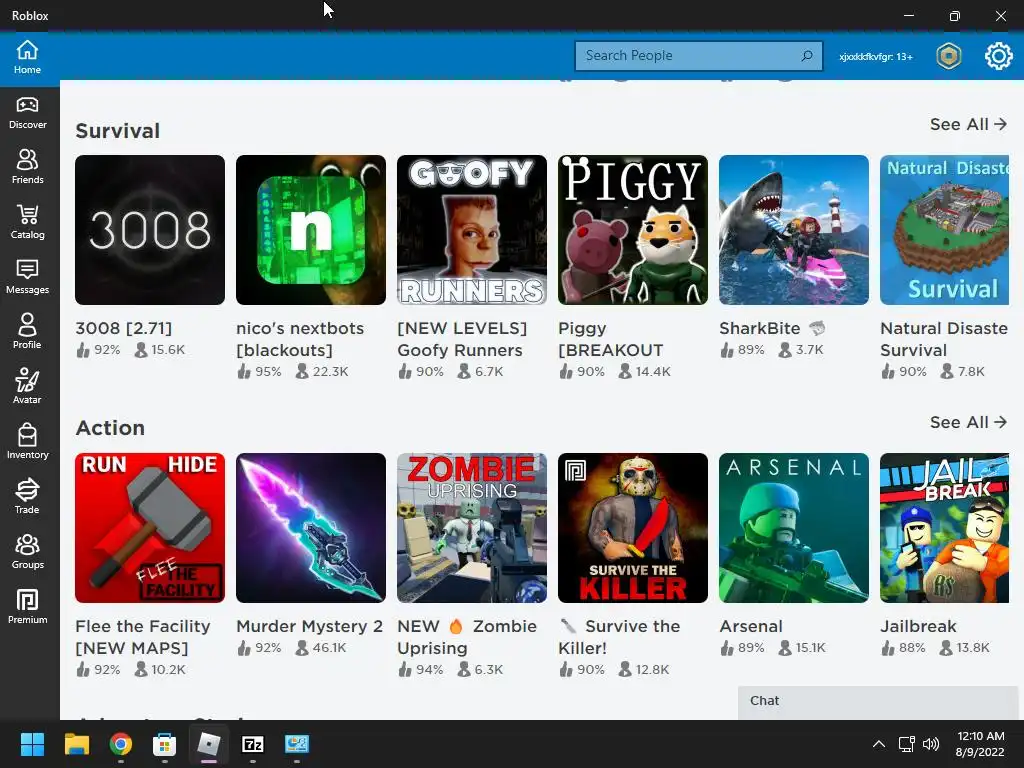Open the Windows Start menu
This screenshot has height=768, width=1024.
[x=32, y=744]
